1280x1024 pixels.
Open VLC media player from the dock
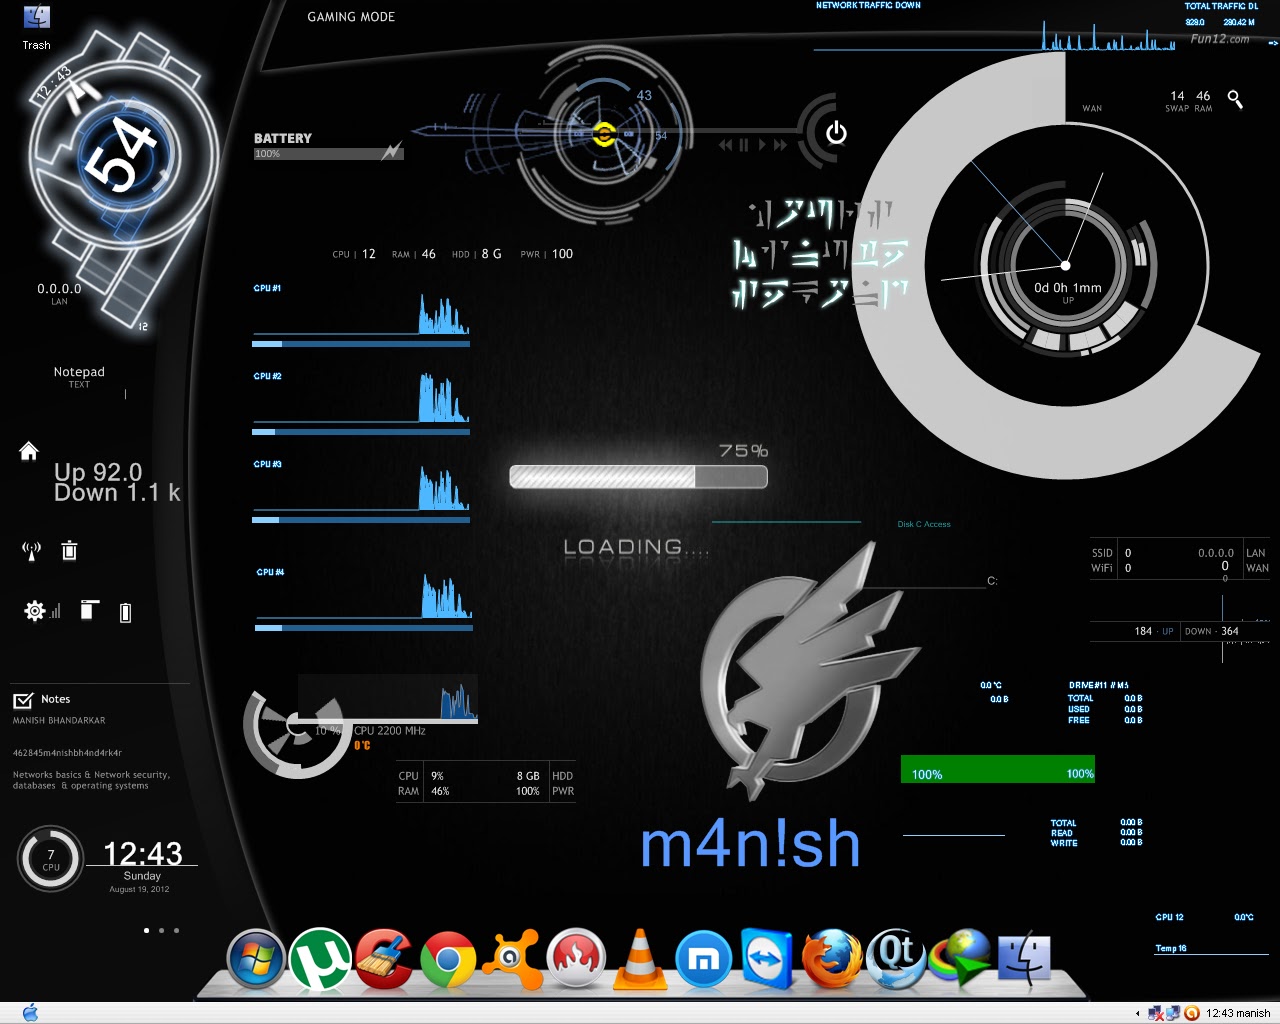[x=639, y=960]
